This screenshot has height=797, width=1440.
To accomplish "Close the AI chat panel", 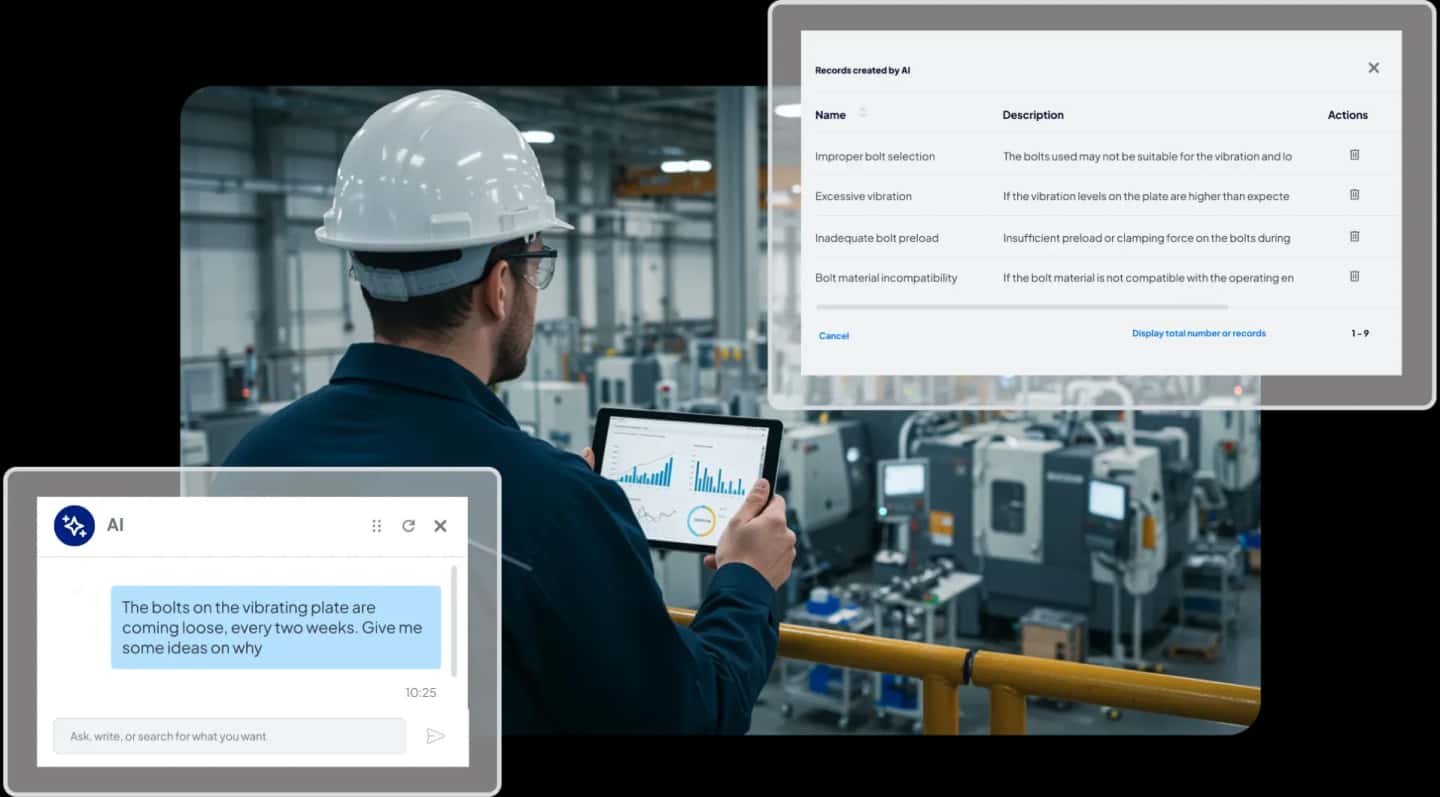I will pyautogui.click(x=440, y=526).
